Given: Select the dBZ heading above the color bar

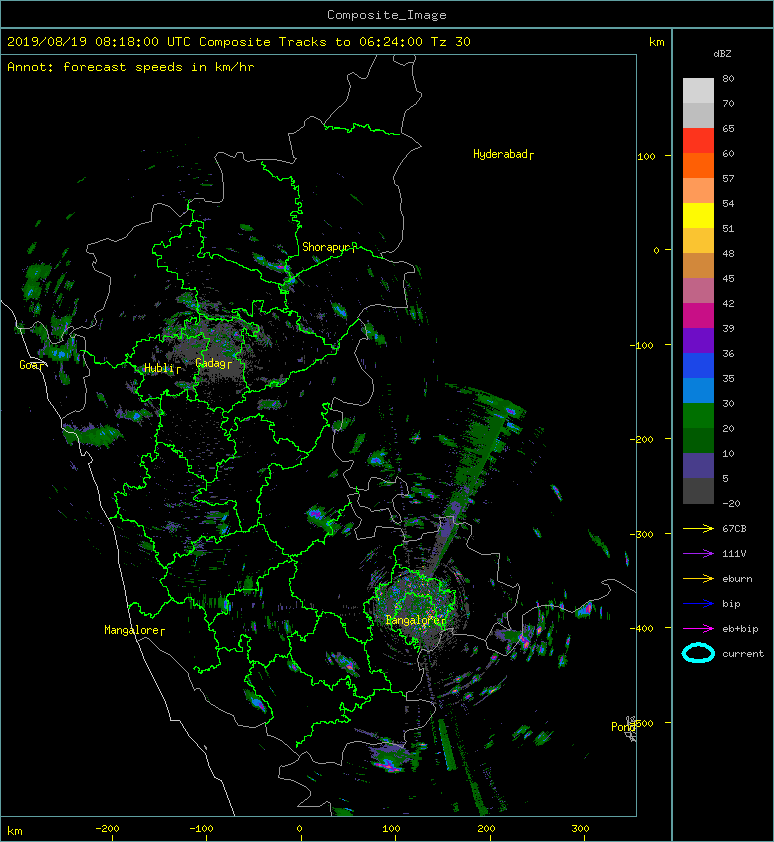Looking at the screenshot, I should click(x=722, y=54).
